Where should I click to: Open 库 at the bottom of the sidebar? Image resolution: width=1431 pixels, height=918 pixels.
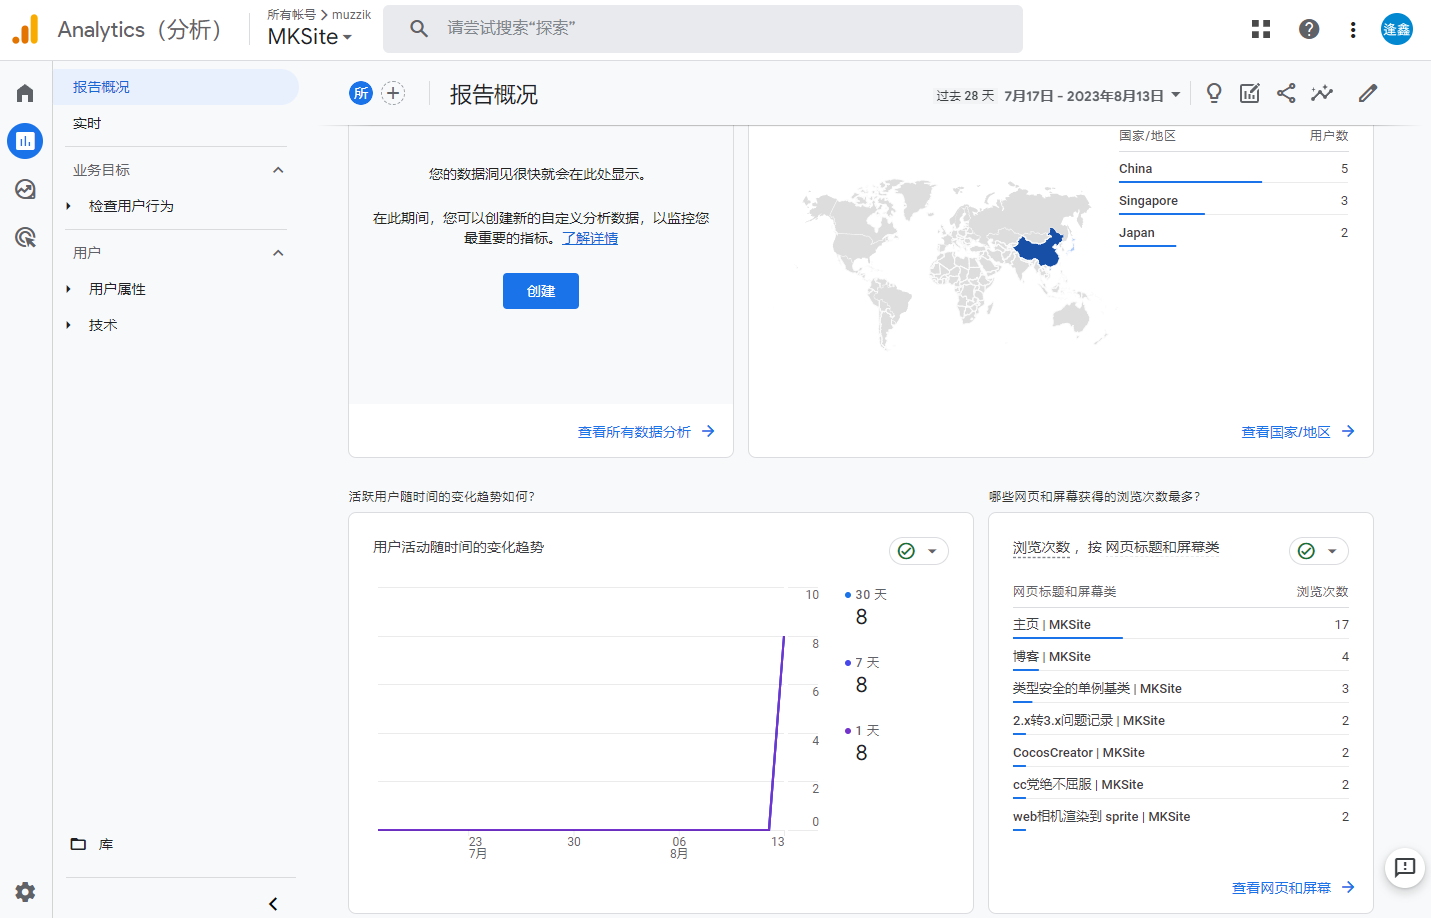pos(106,844)
